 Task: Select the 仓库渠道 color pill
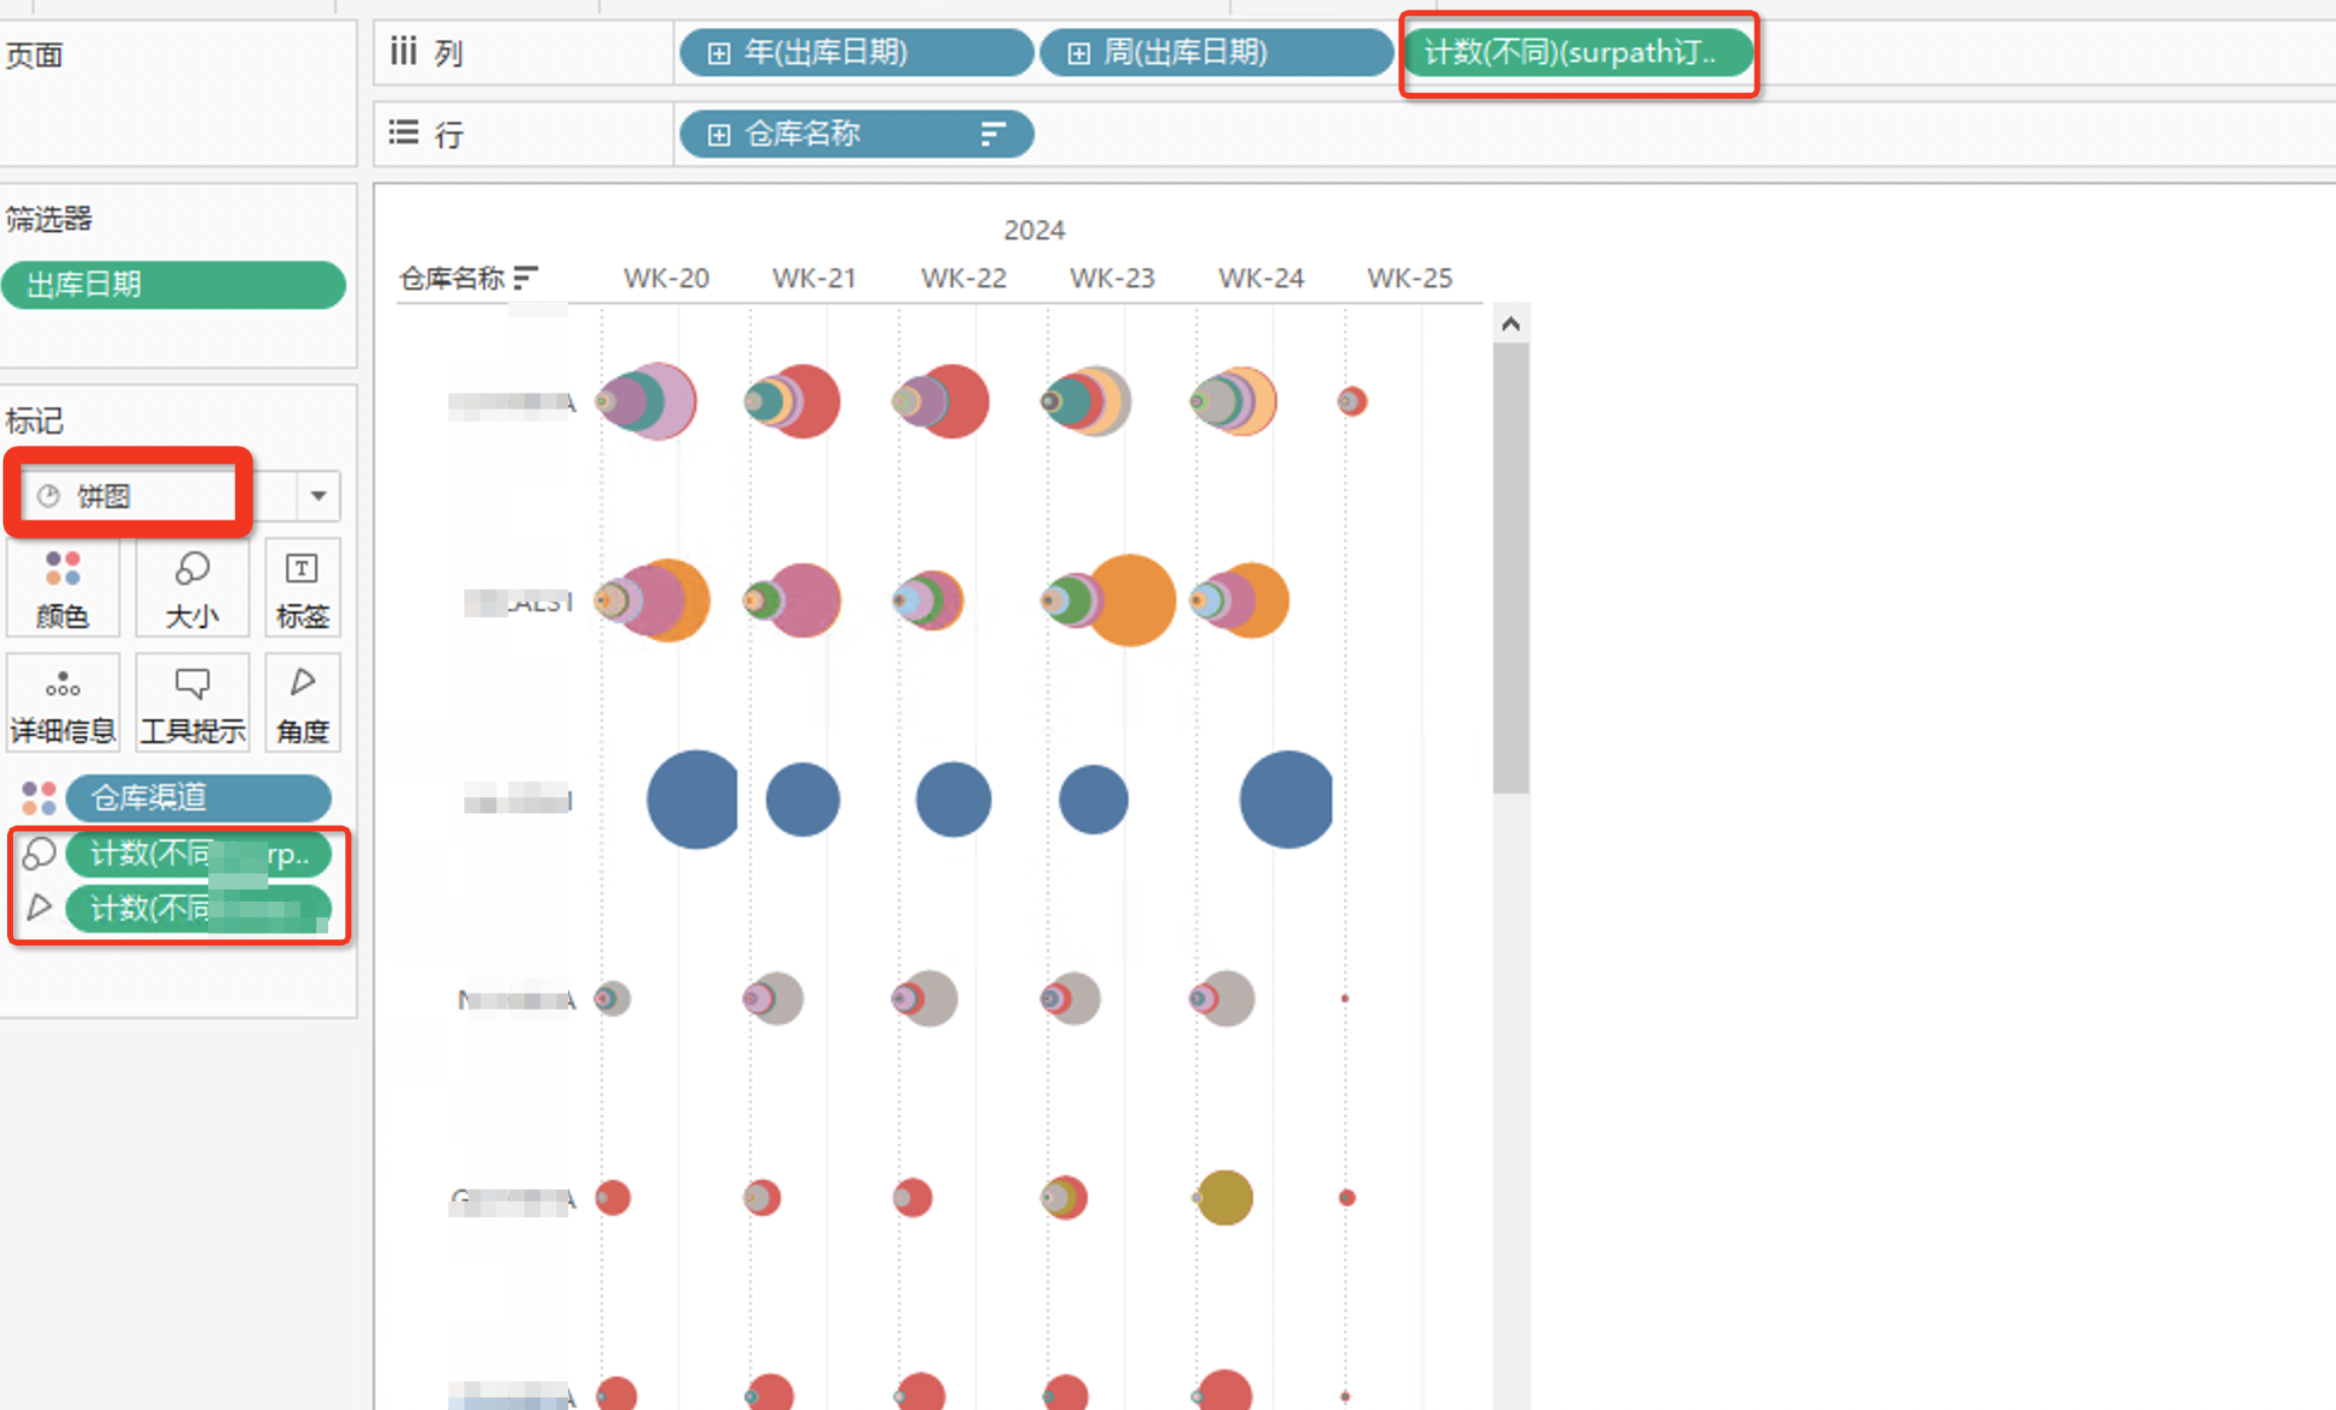pos(198,798)
